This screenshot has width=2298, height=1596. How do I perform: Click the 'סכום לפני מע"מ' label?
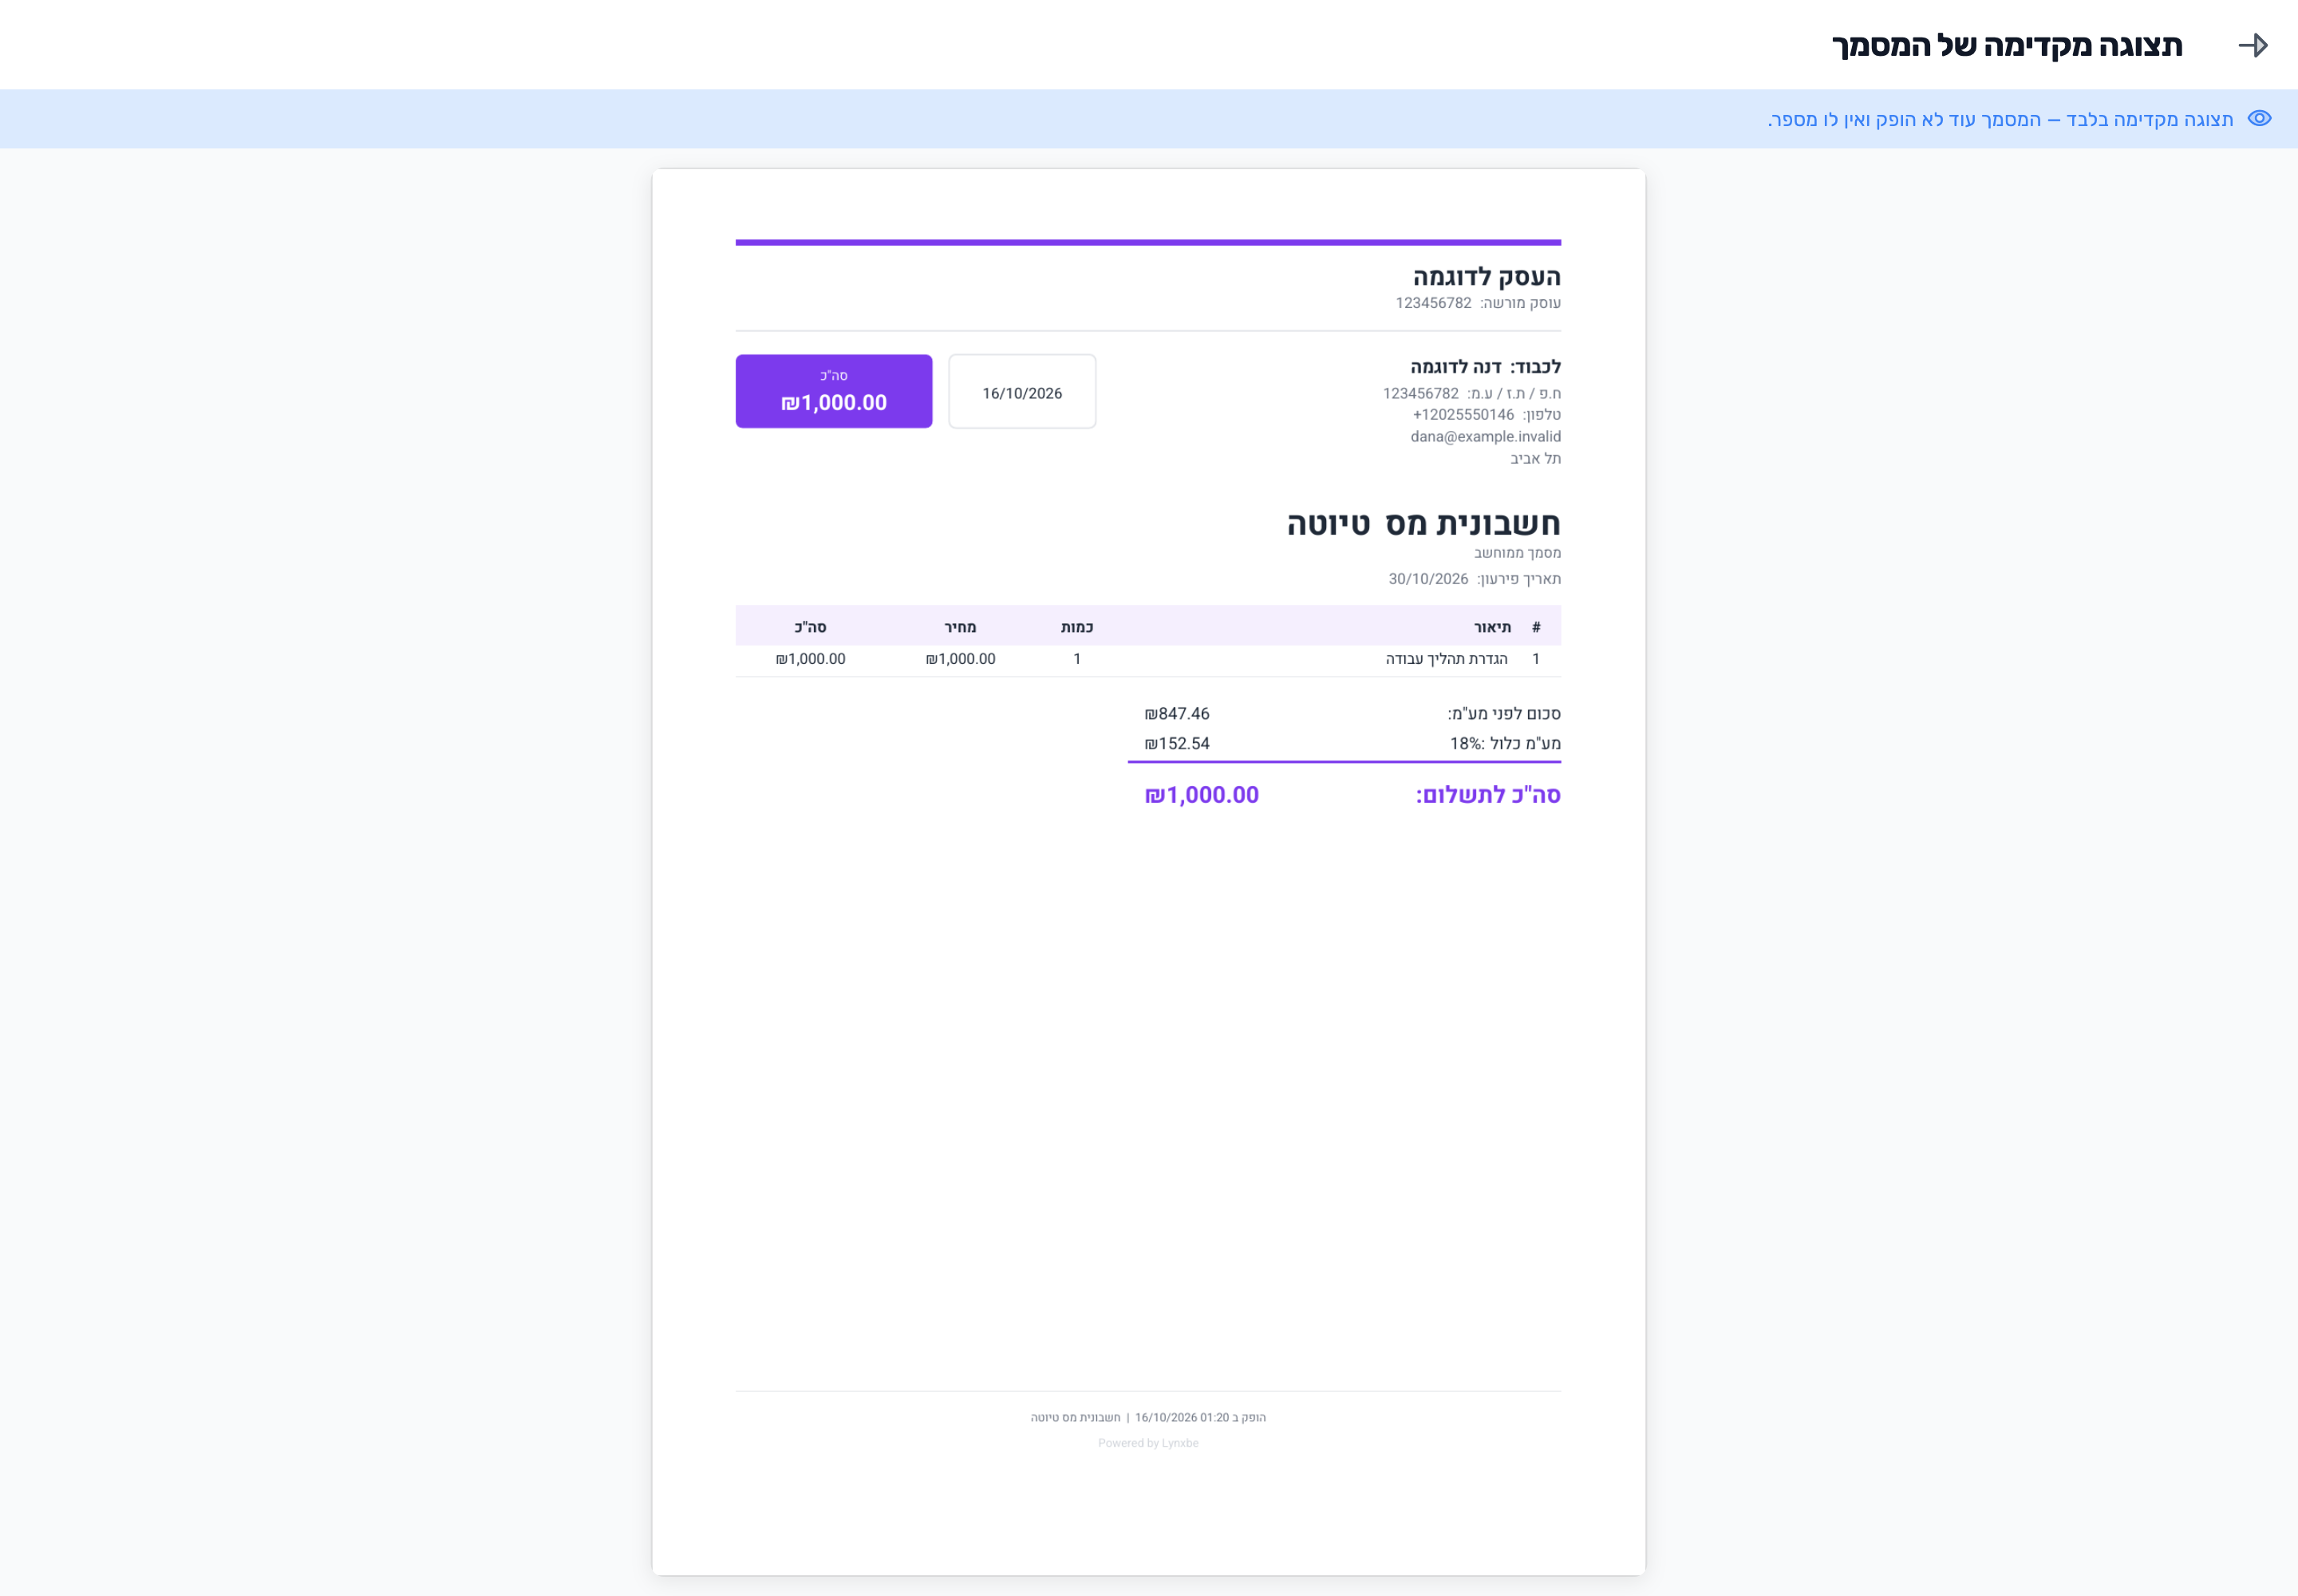1504,713
